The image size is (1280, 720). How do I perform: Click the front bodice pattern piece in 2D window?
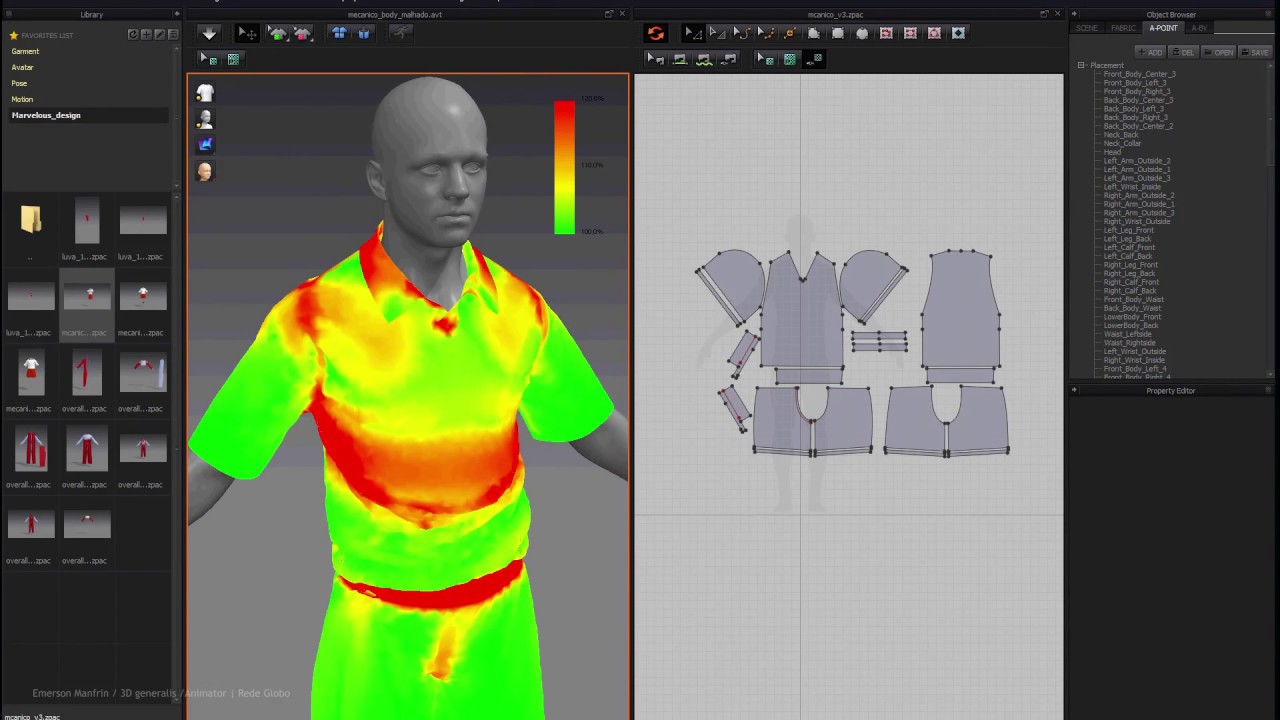[x=803, y=318]
